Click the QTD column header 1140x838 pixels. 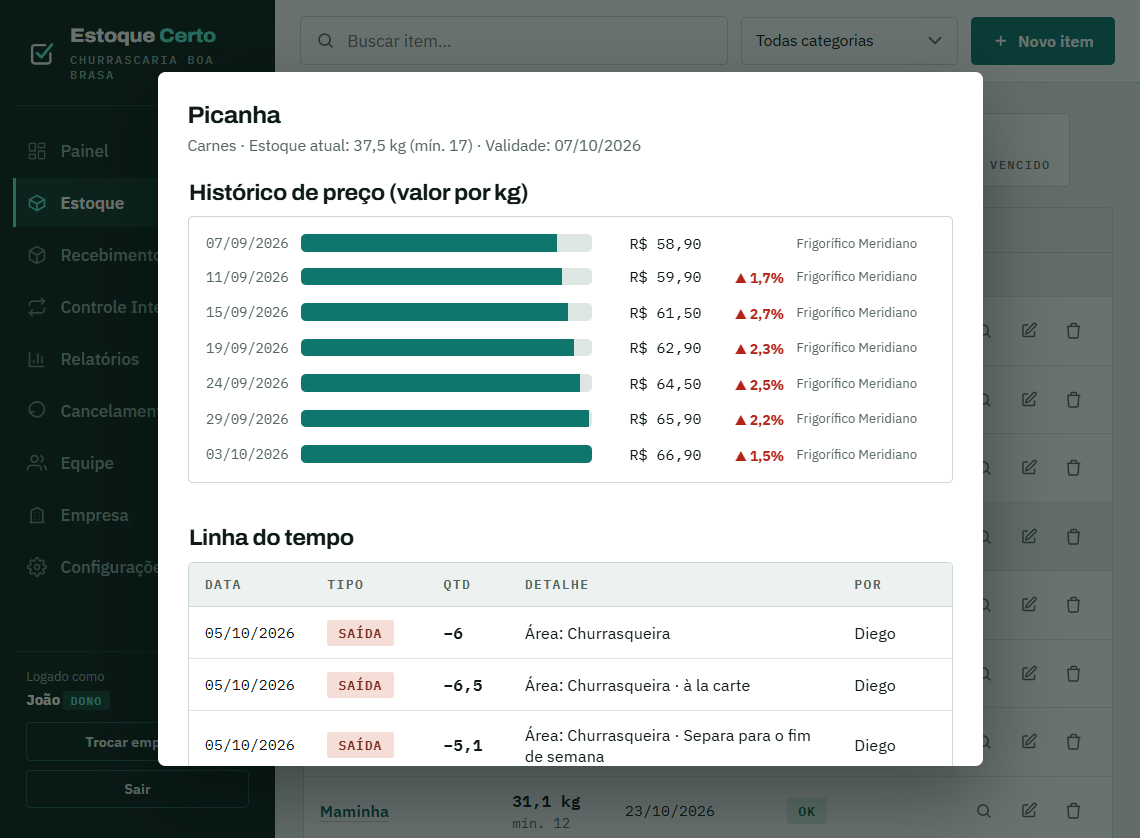click(x=457, y=584)
